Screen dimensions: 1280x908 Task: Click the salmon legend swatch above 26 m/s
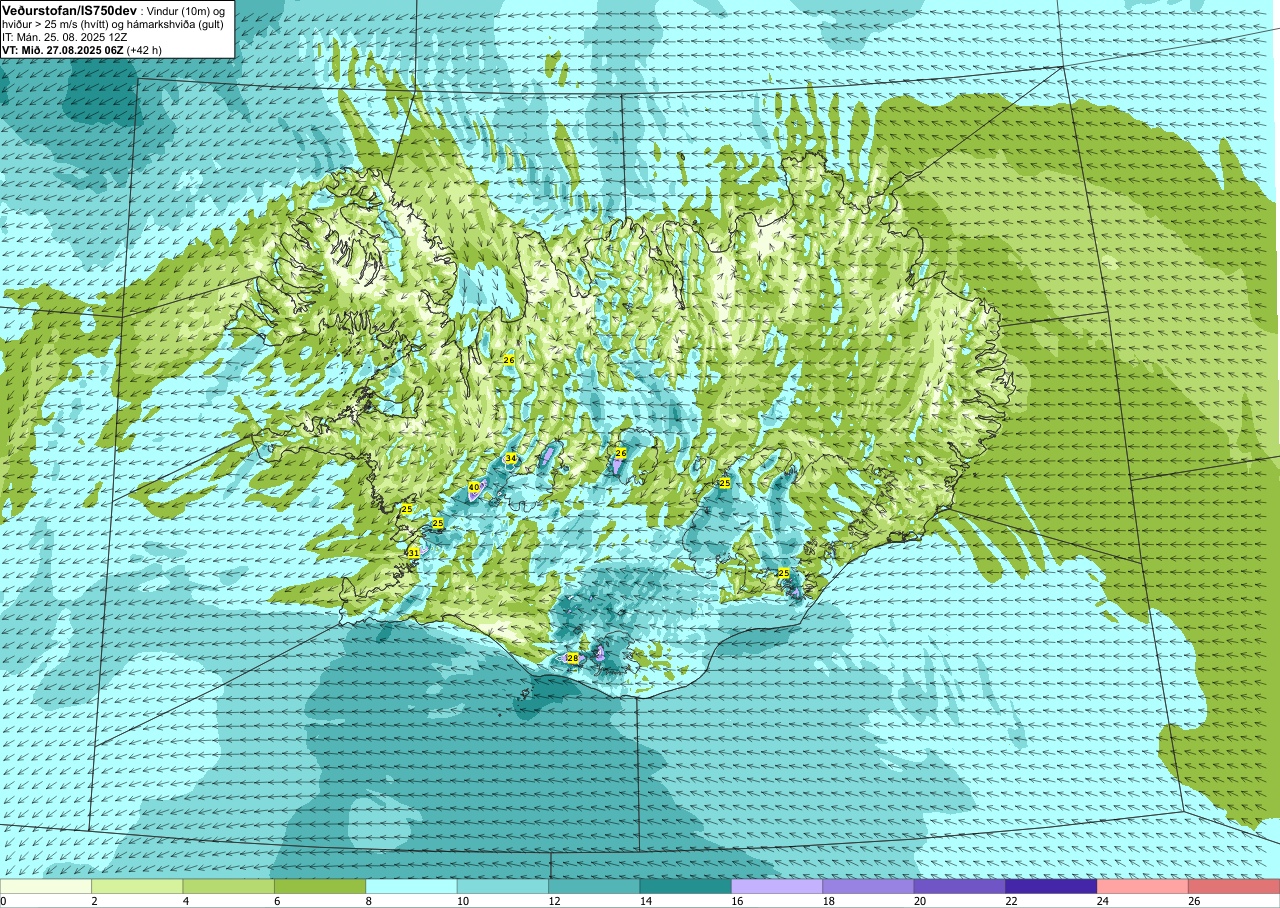pyautogui.click(x=1234, y=886)
